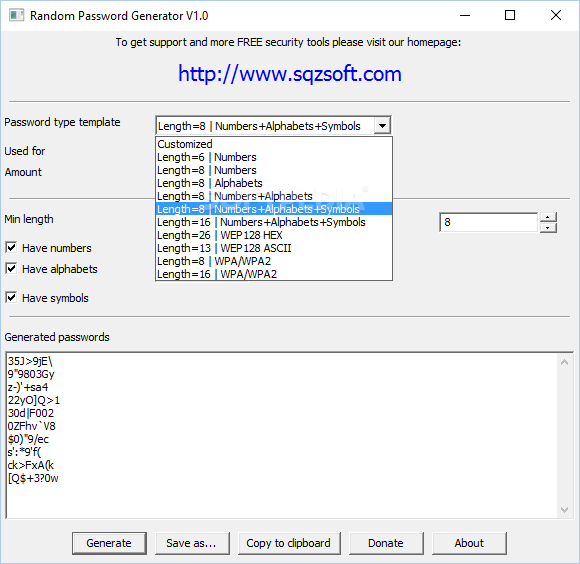Click password line 9"9803Gy
Image resolution: width=580 pixels, height=564 pixels.
tap(31, 374)
